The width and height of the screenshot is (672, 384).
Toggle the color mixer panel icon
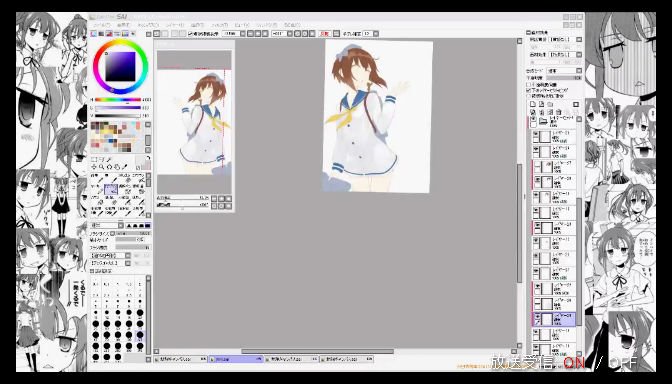[x=117, y=34]
